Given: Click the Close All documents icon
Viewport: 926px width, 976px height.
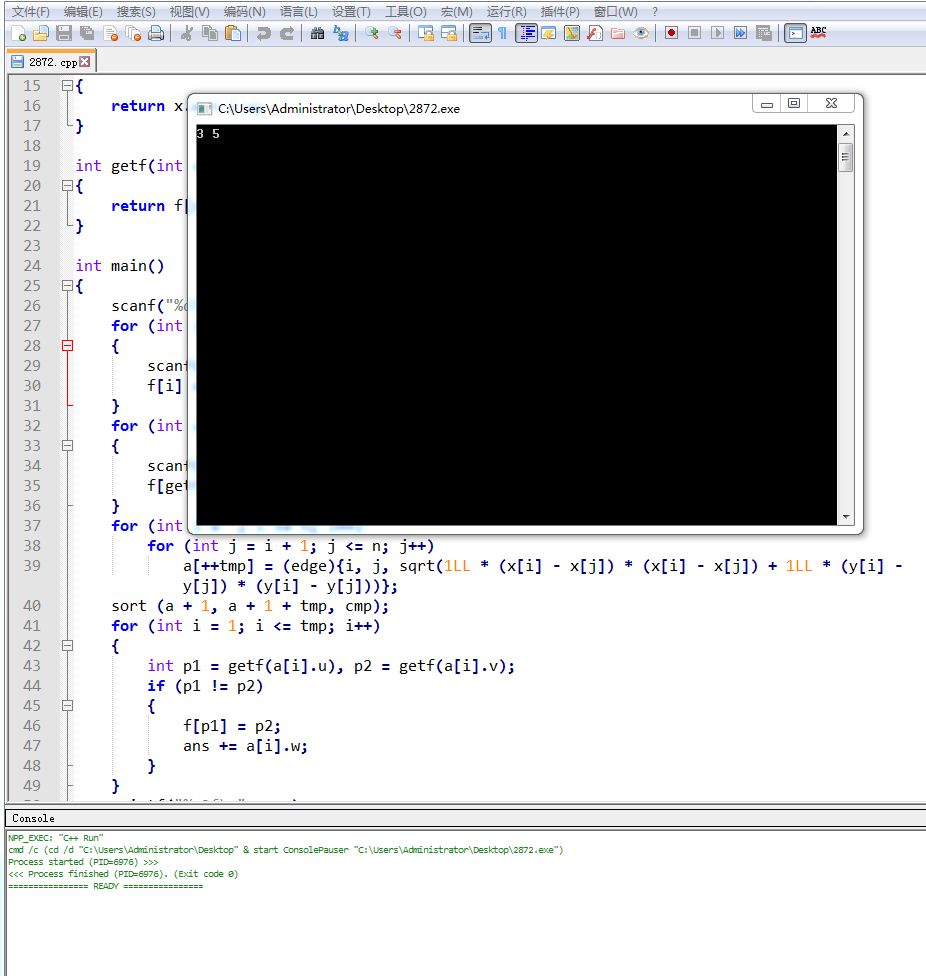Looking at the screenshot, I should (x=133, y=33).
